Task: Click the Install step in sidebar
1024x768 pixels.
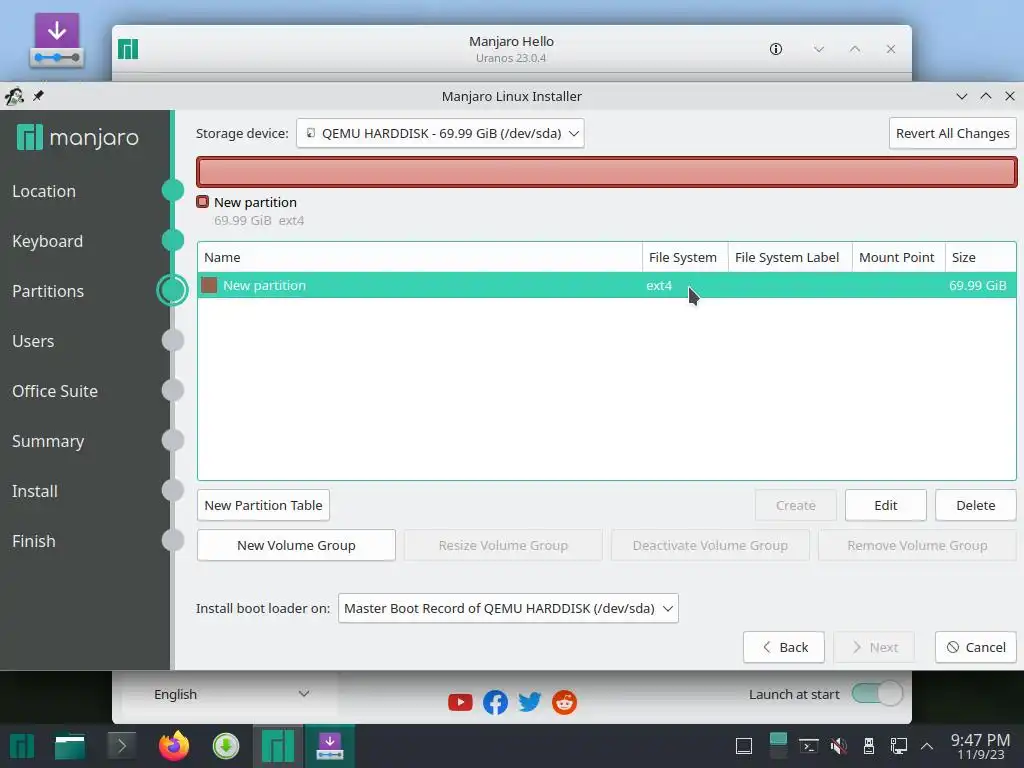Action: point(35,491)
